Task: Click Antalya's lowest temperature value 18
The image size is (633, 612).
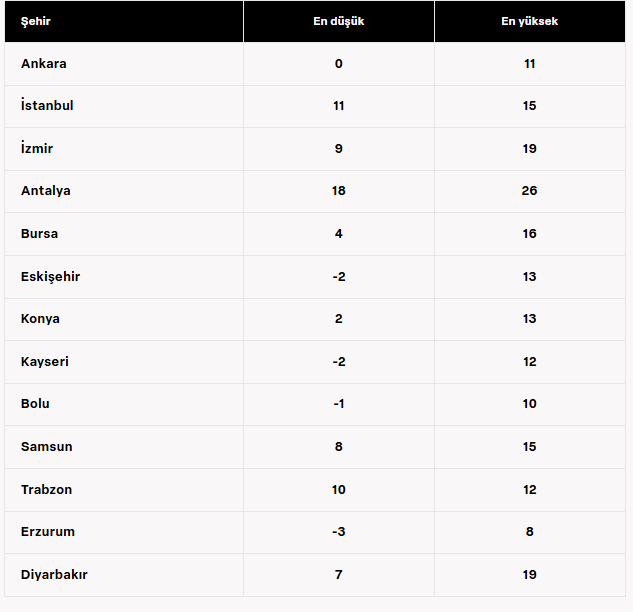Action: coord(338,191)
